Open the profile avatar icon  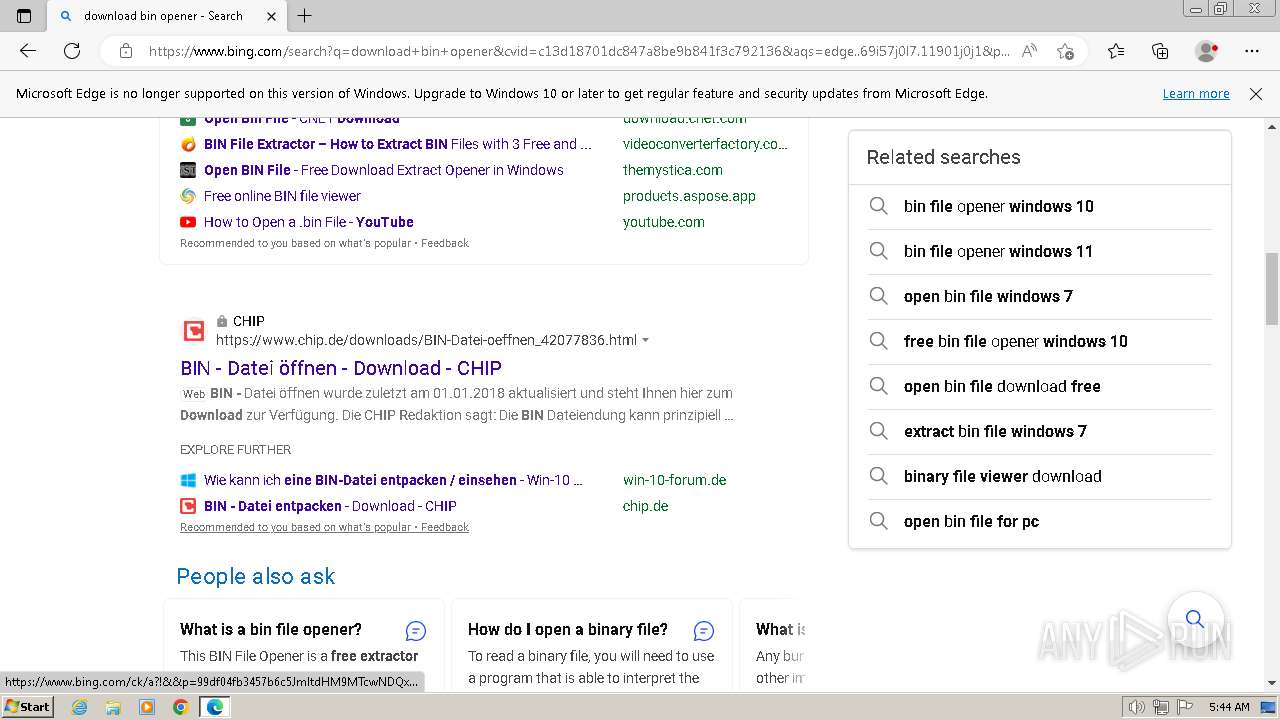1207,51
